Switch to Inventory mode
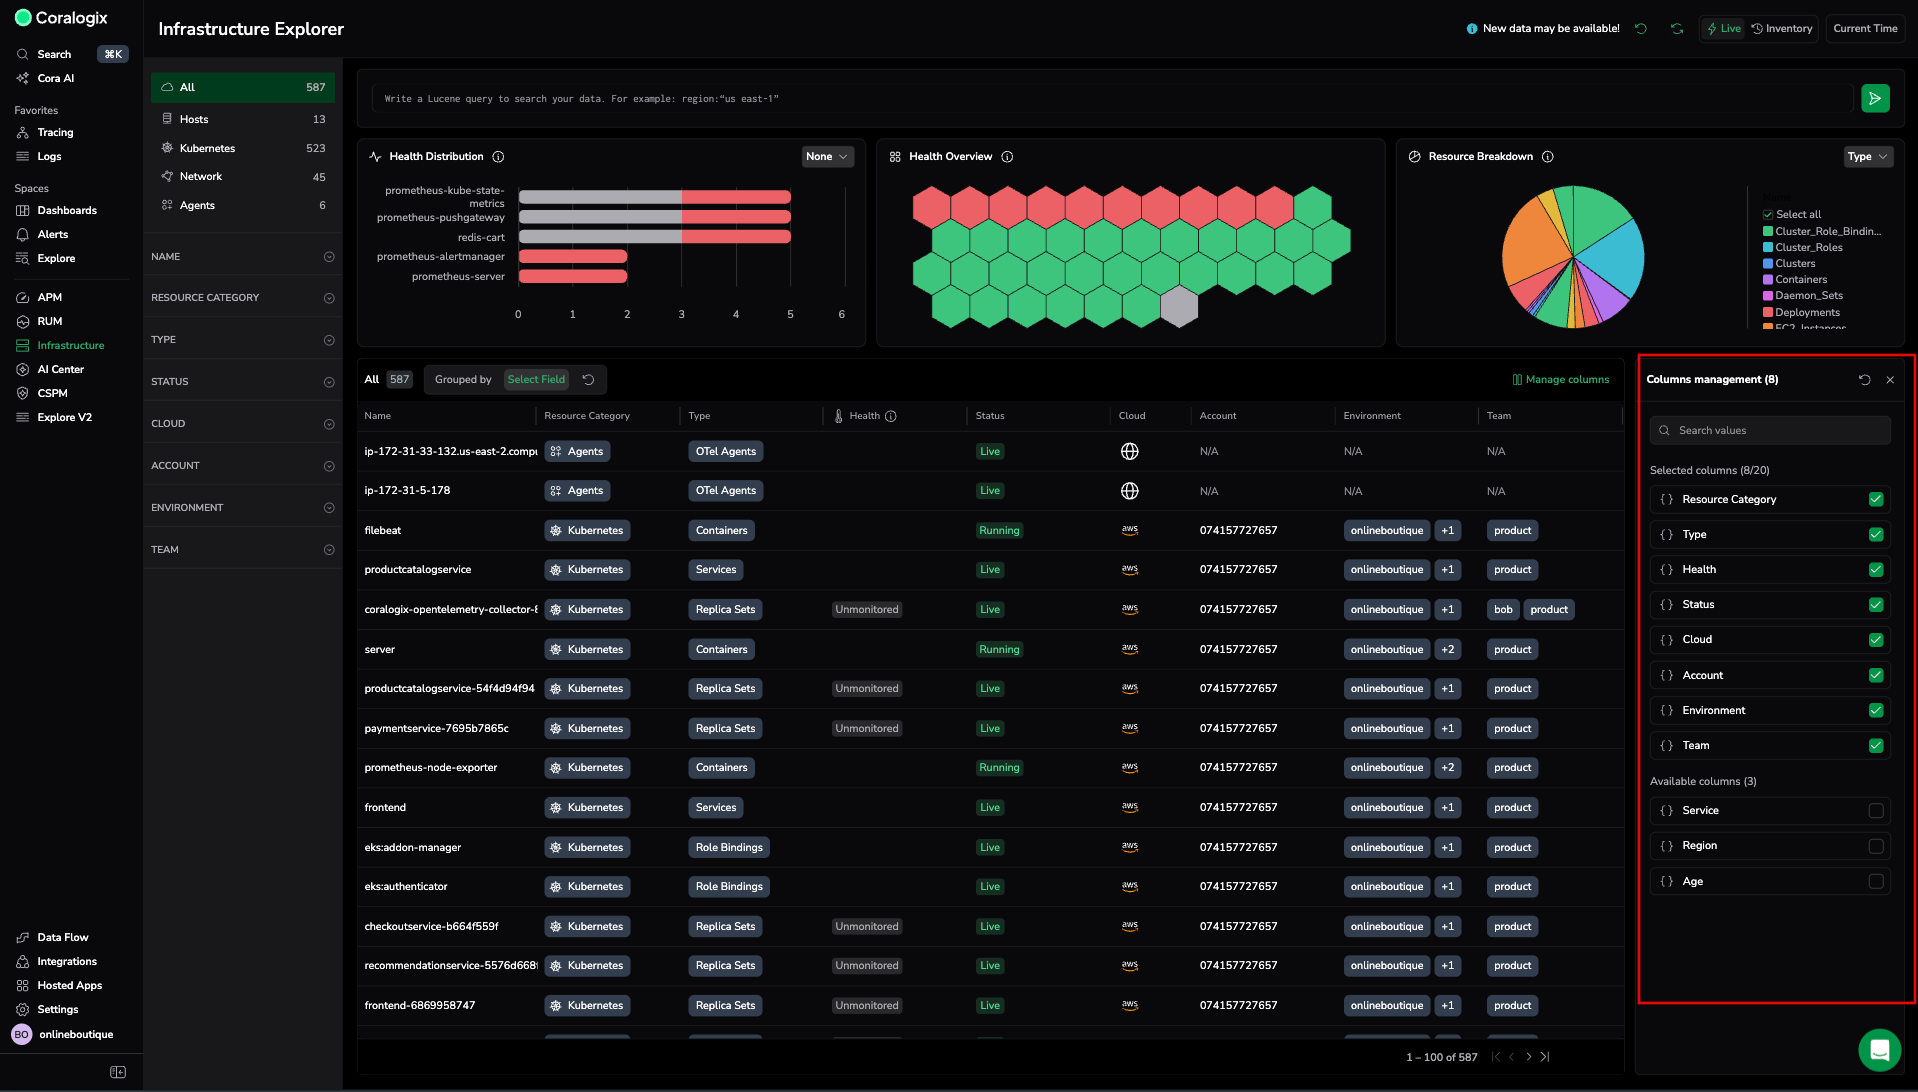1918x1092 pixels. pos(1782,29)
